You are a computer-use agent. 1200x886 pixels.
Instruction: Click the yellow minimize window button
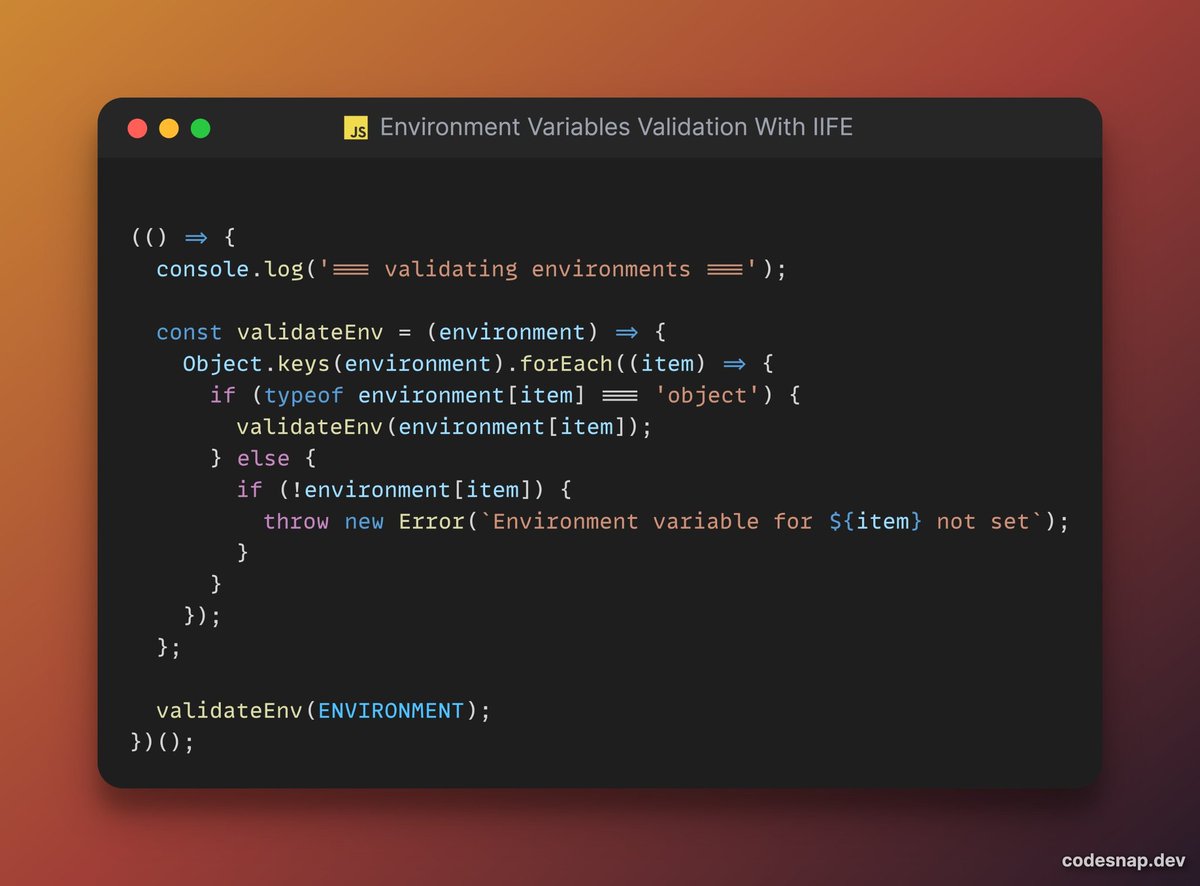[x=169, y=128]
